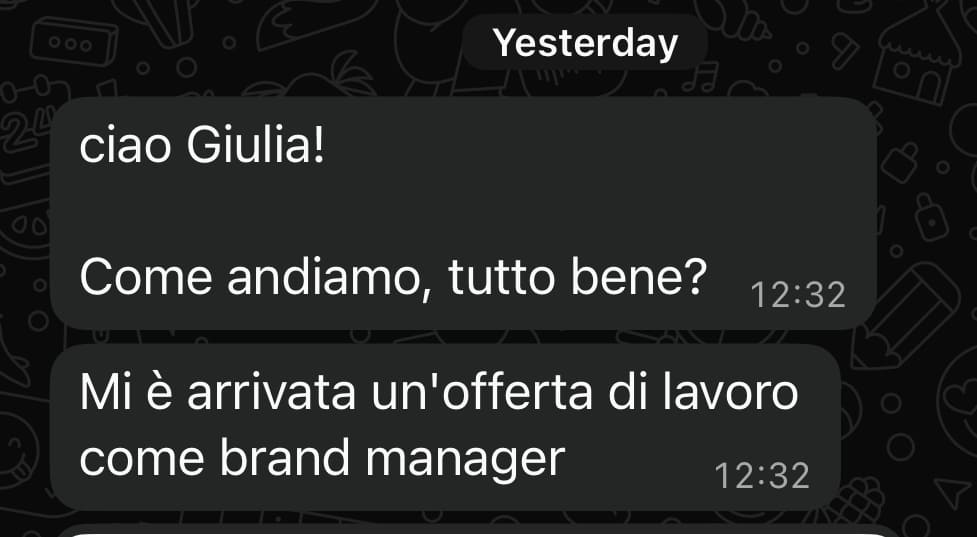Click the 12:32 timestamp in brand manager message

[x=762, y=477]
